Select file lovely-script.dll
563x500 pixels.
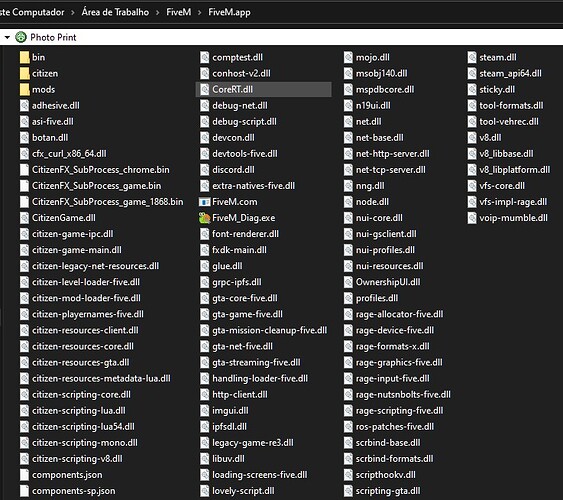243,491
